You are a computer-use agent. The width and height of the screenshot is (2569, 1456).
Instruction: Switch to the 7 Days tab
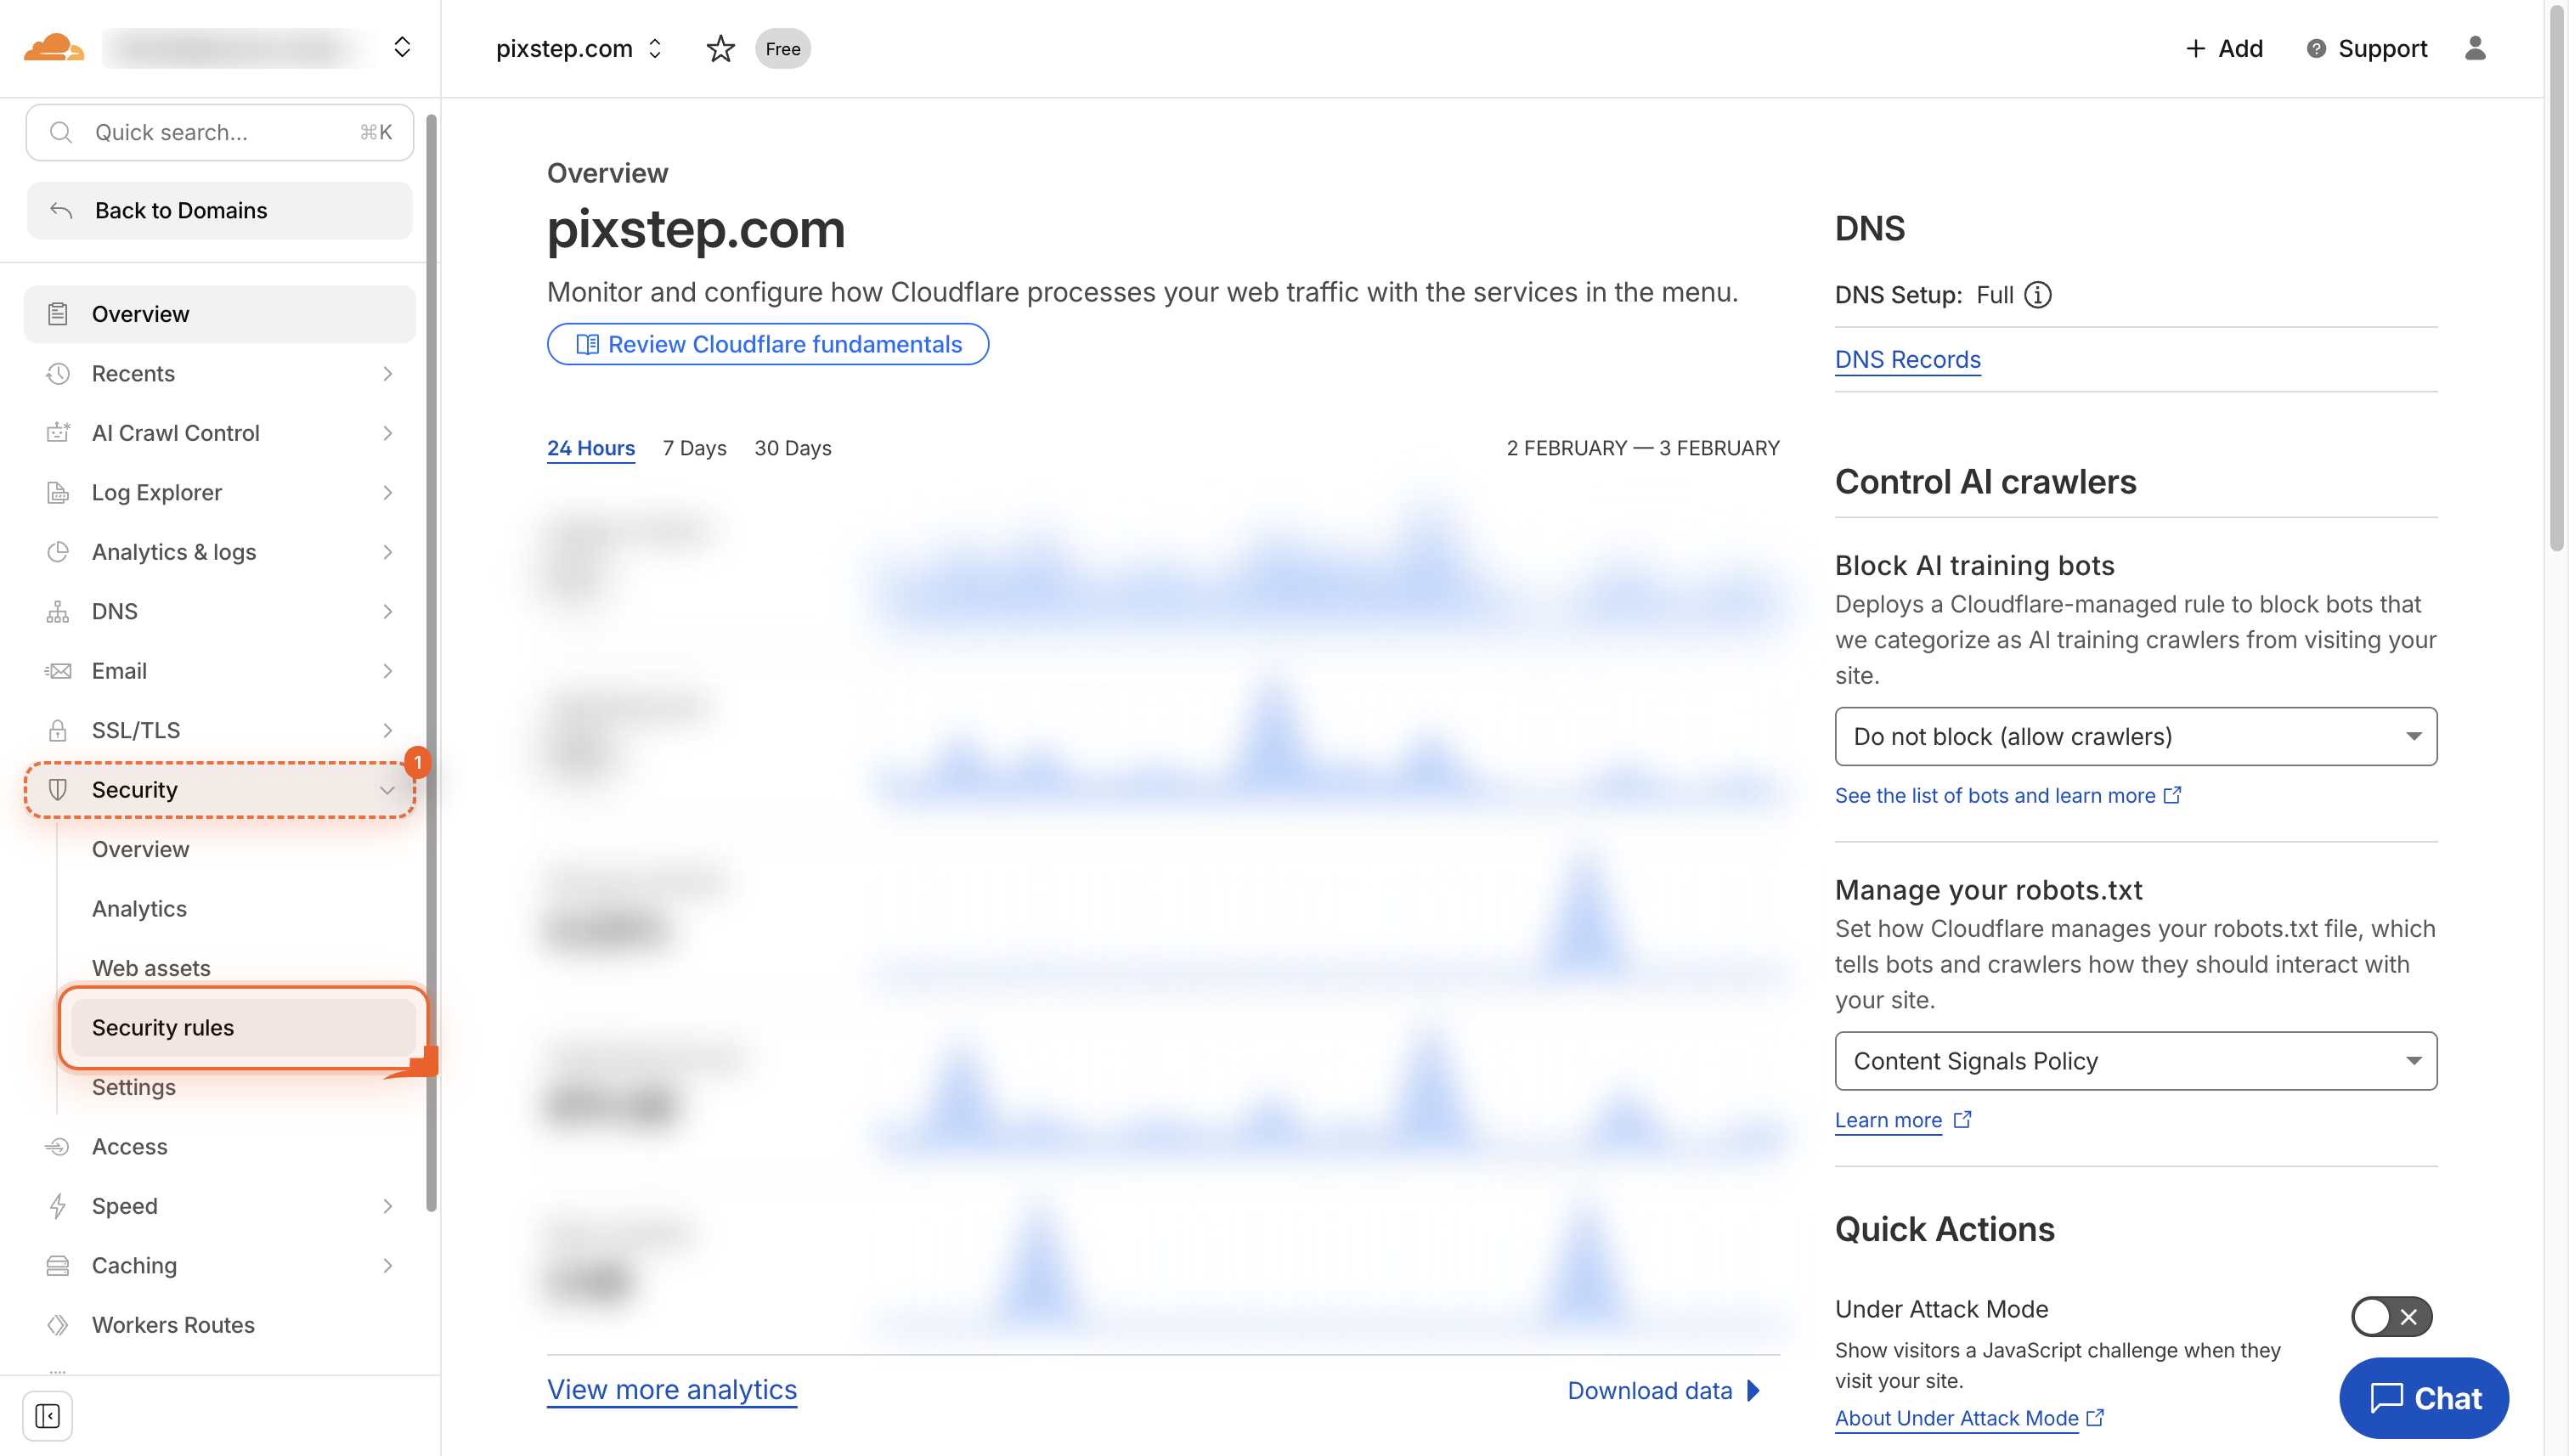point(693,447)
